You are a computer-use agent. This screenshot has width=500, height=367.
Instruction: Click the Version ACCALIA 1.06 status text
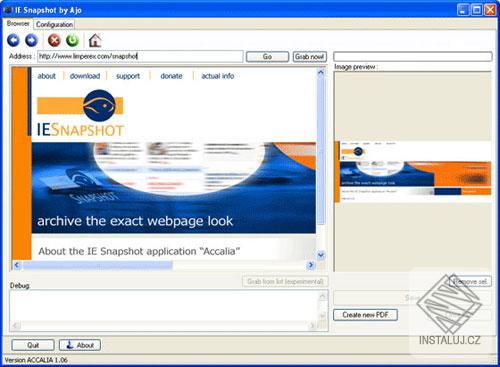[36, 360]
